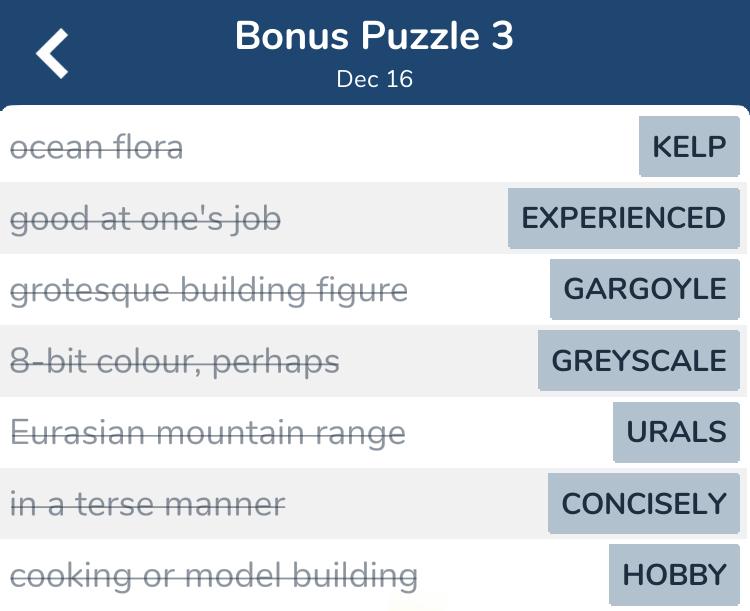Choose the CONCISELY answer tile
The height and width of the screenshot is (611, 750).
tap(644, 503)
